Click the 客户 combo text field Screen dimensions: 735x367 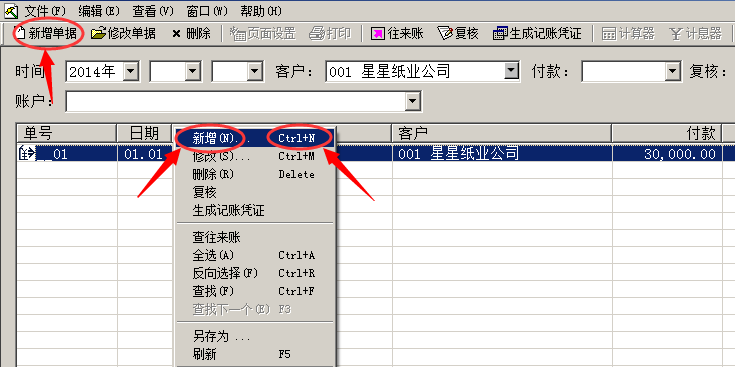(x=415, y=72)
